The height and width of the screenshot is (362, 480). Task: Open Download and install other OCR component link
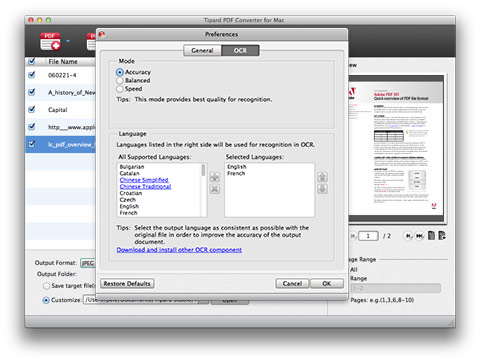(x=179, y=249)
